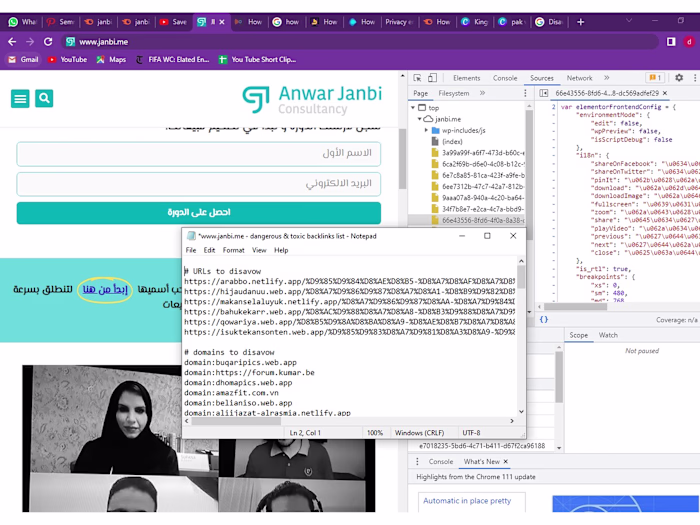Viewport: 700px width, 525px height.
Task: Open the Console panel tab
Action: [505, 78]
